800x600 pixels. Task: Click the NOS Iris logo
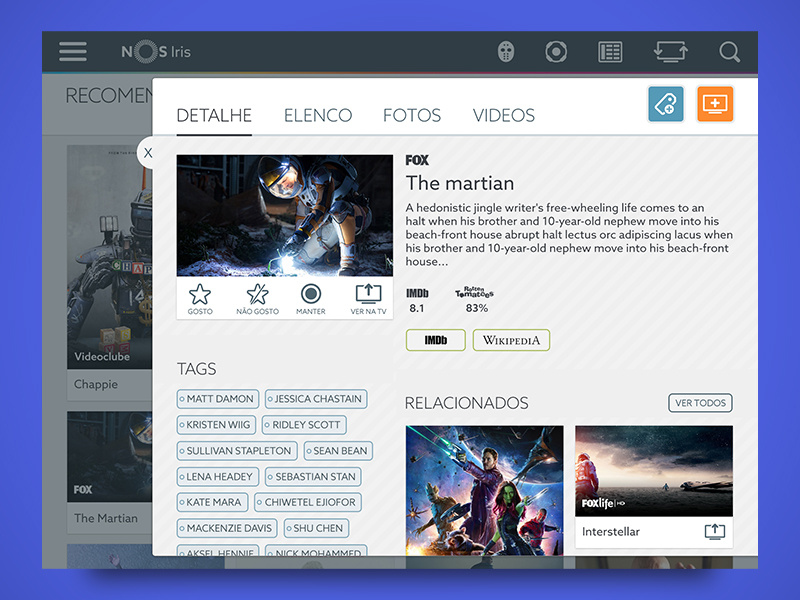pos(156,52)
